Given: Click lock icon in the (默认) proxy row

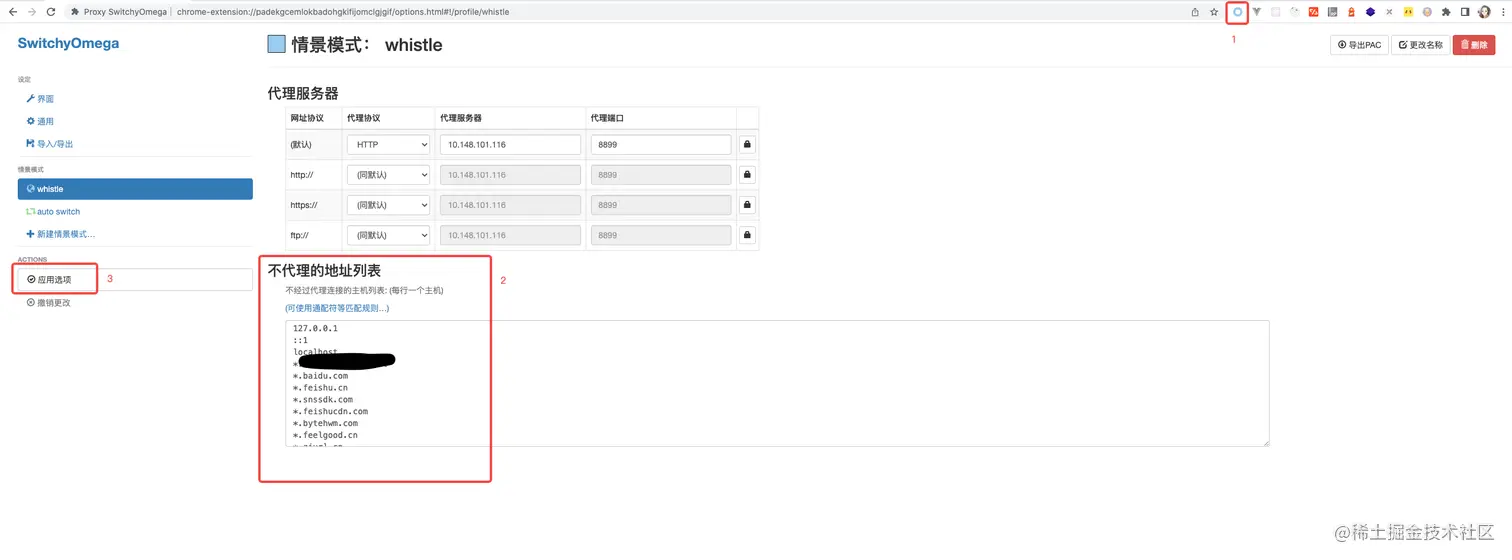Looking at the screenshot, I should click(747, 144).
